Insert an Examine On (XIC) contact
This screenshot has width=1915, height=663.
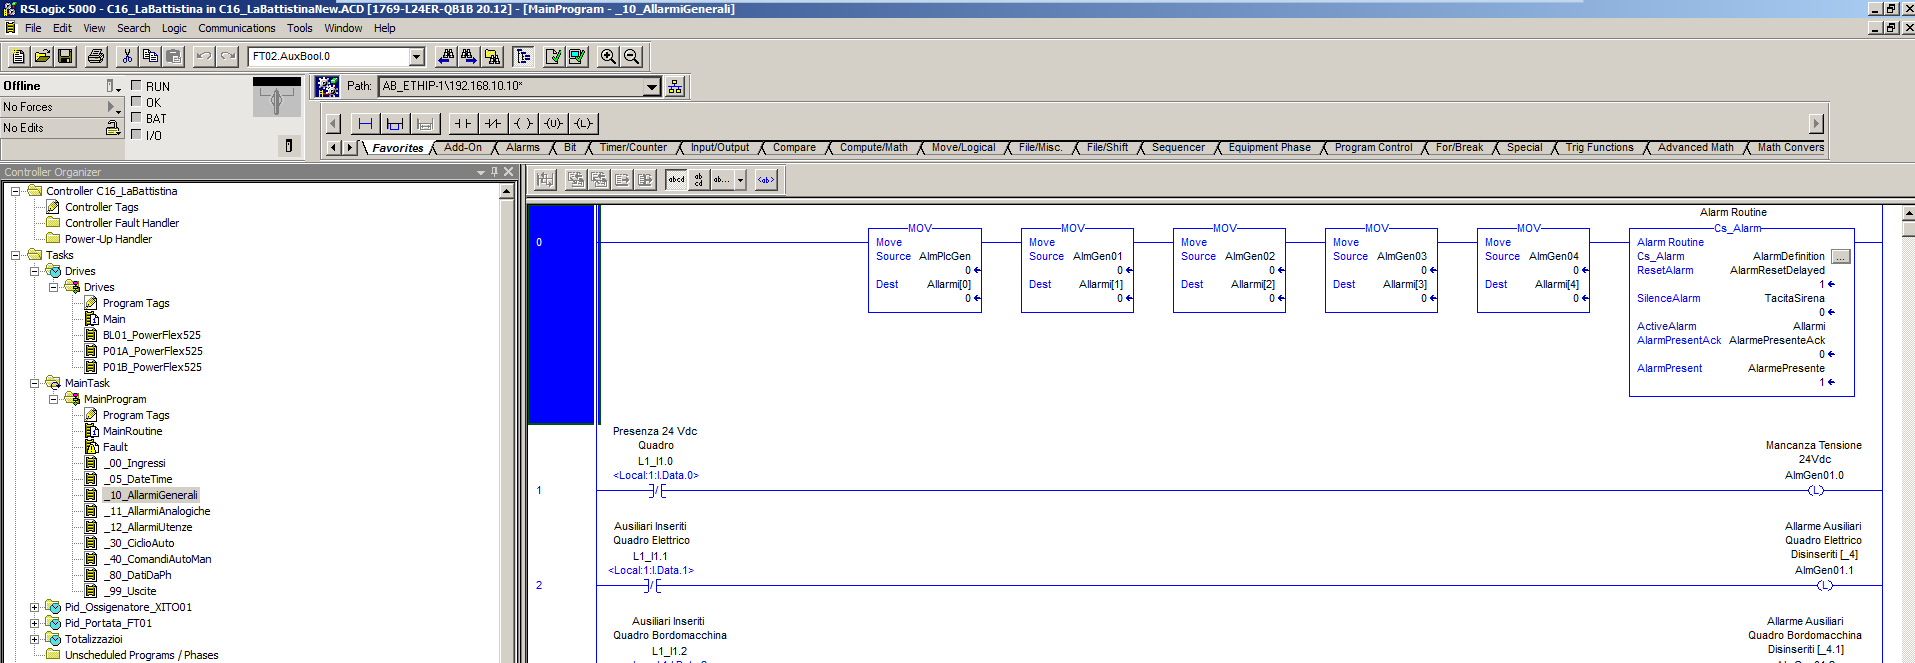pyautogui.click(x=462, y=124)
